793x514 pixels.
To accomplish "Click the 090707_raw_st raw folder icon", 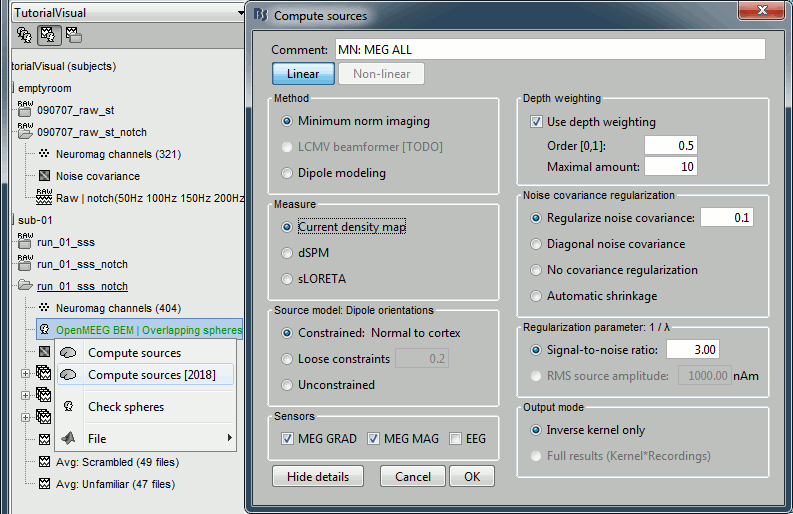I will 25,108.
